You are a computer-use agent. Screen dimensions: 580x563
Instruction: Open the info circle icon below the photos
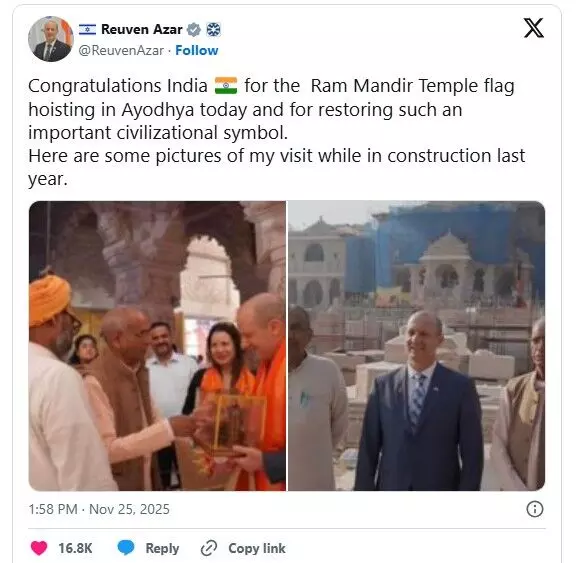click(535, 509)
